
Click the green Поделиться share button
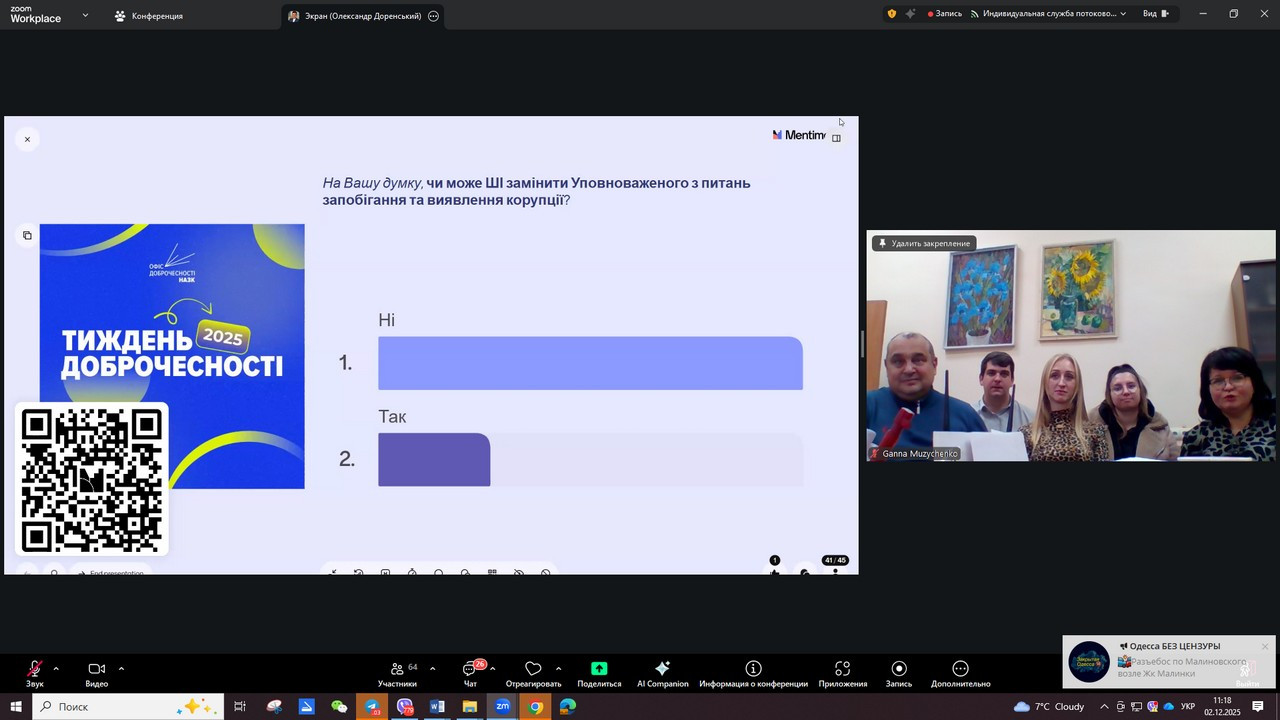click(x=599, y=674)
